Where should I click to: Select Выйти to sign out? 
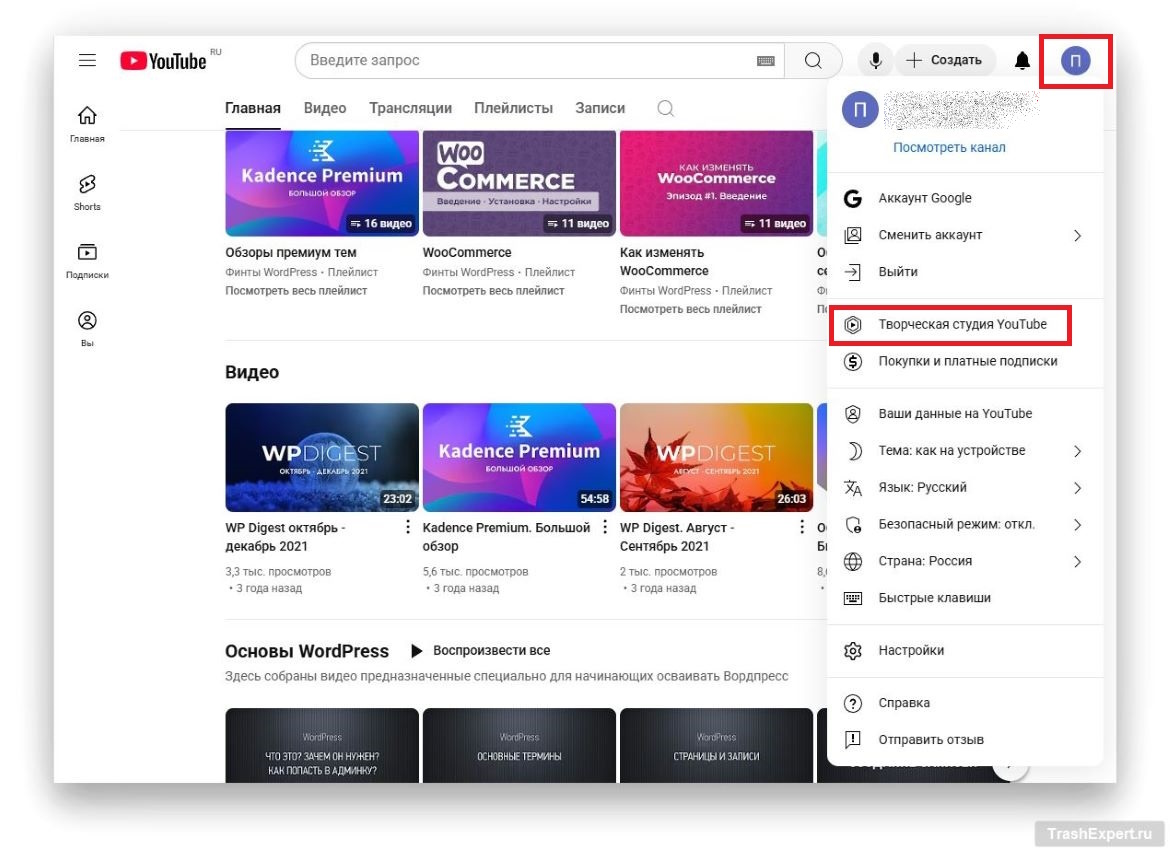[965, 272]
